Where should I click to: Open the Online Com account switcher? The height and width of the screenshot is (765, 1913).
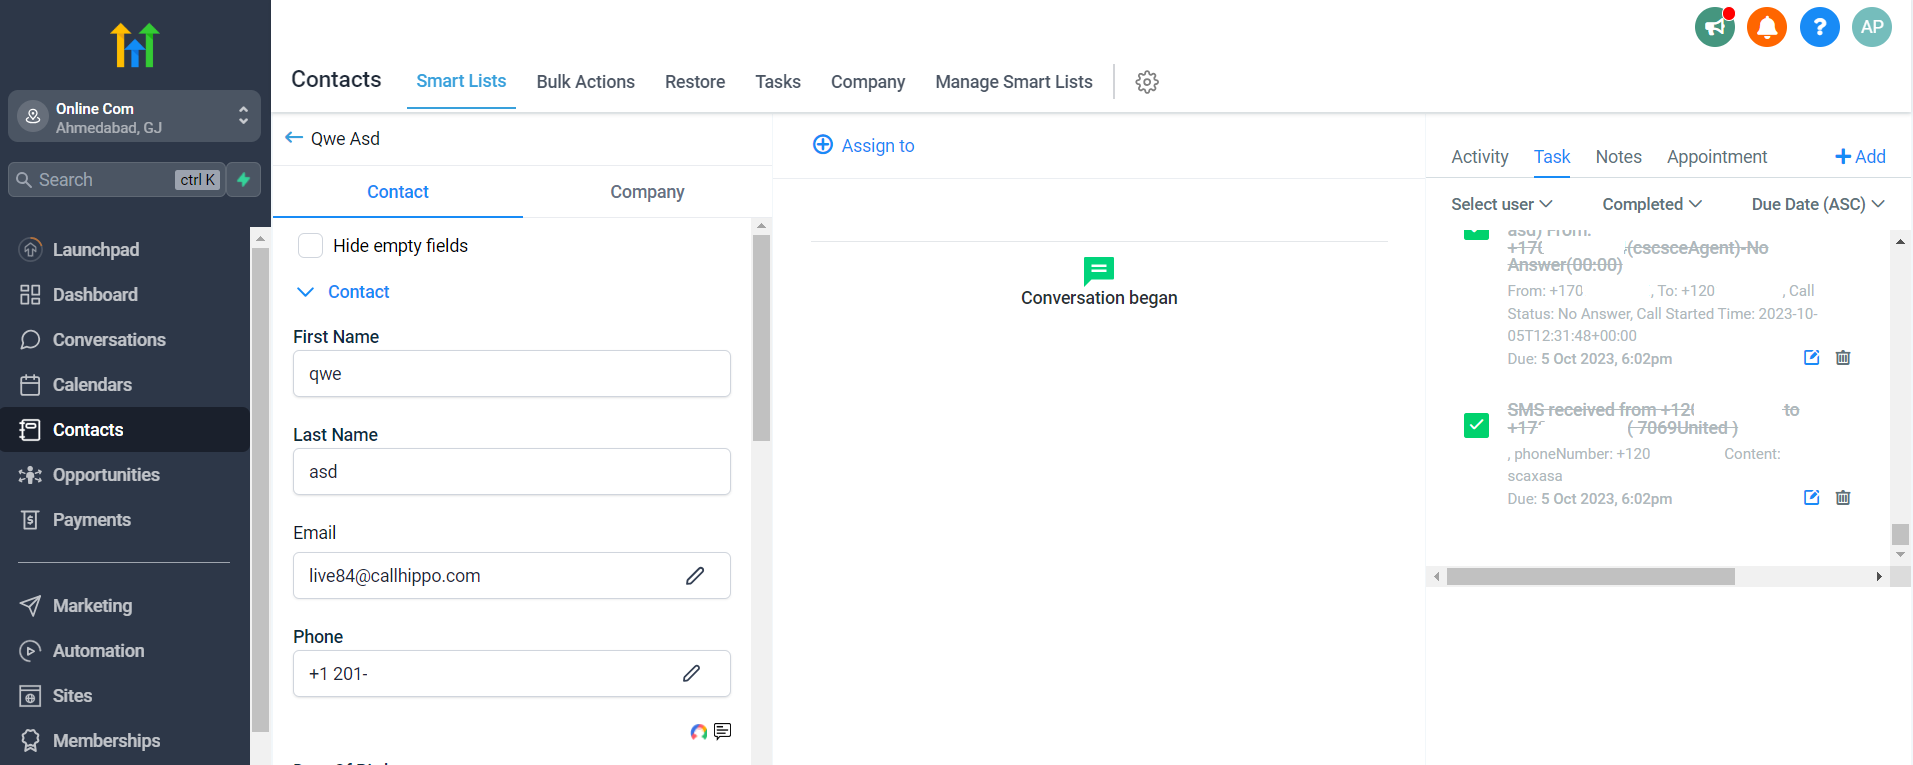[134, 117]
